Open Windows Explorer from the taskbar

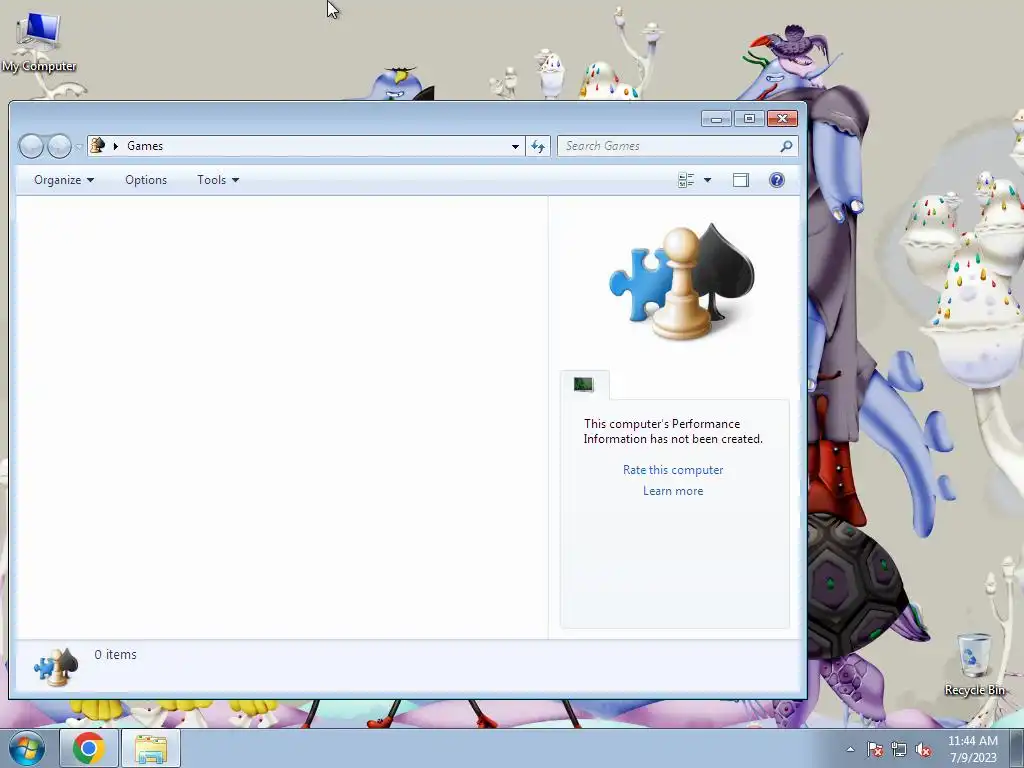pyautogui.click(x=151, y=748)
